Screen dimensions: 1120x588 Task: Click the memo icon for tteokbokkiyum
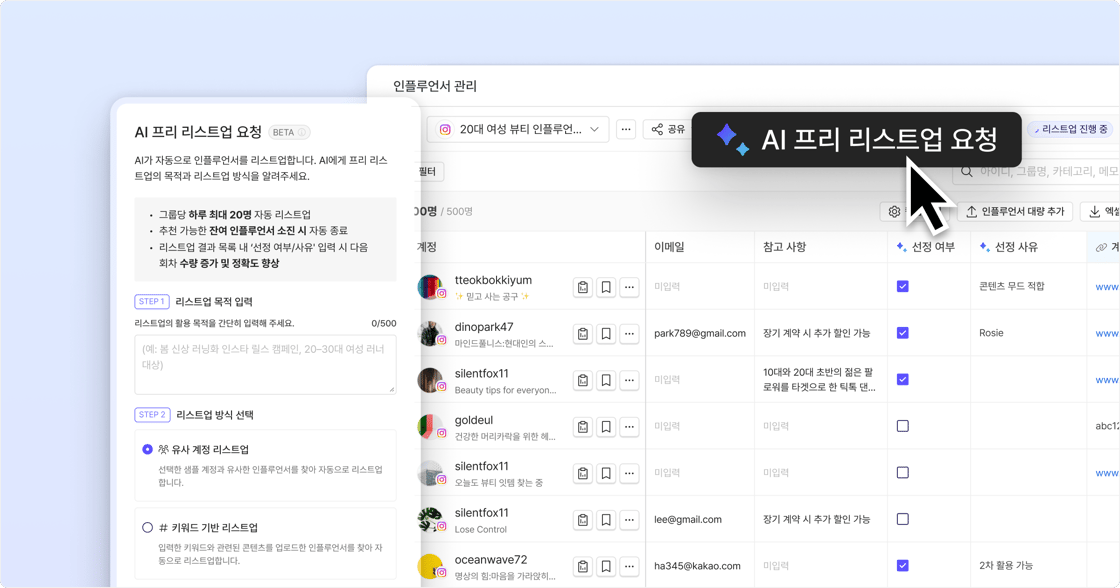tap(583, 287)
